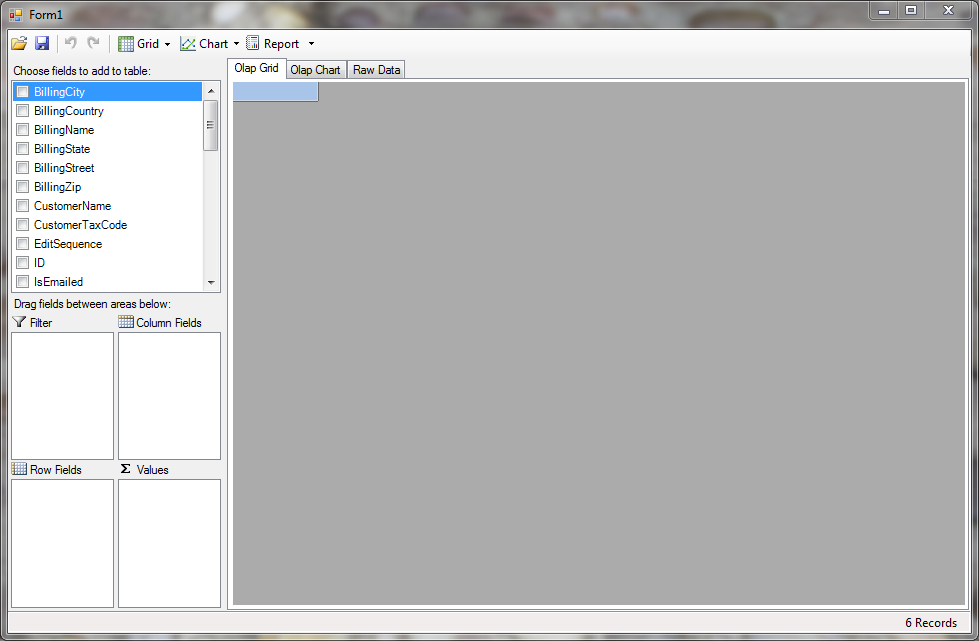Tick the IsEmailed field checkbox
Viewport: 979px width, 641px height.
tap(22, 282)
